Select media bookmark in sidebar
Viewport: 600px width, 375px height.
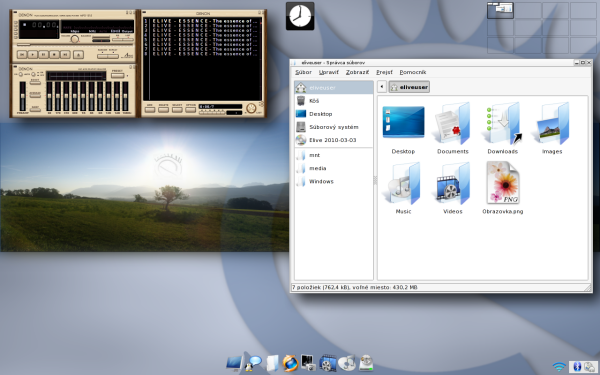(334, 168)
